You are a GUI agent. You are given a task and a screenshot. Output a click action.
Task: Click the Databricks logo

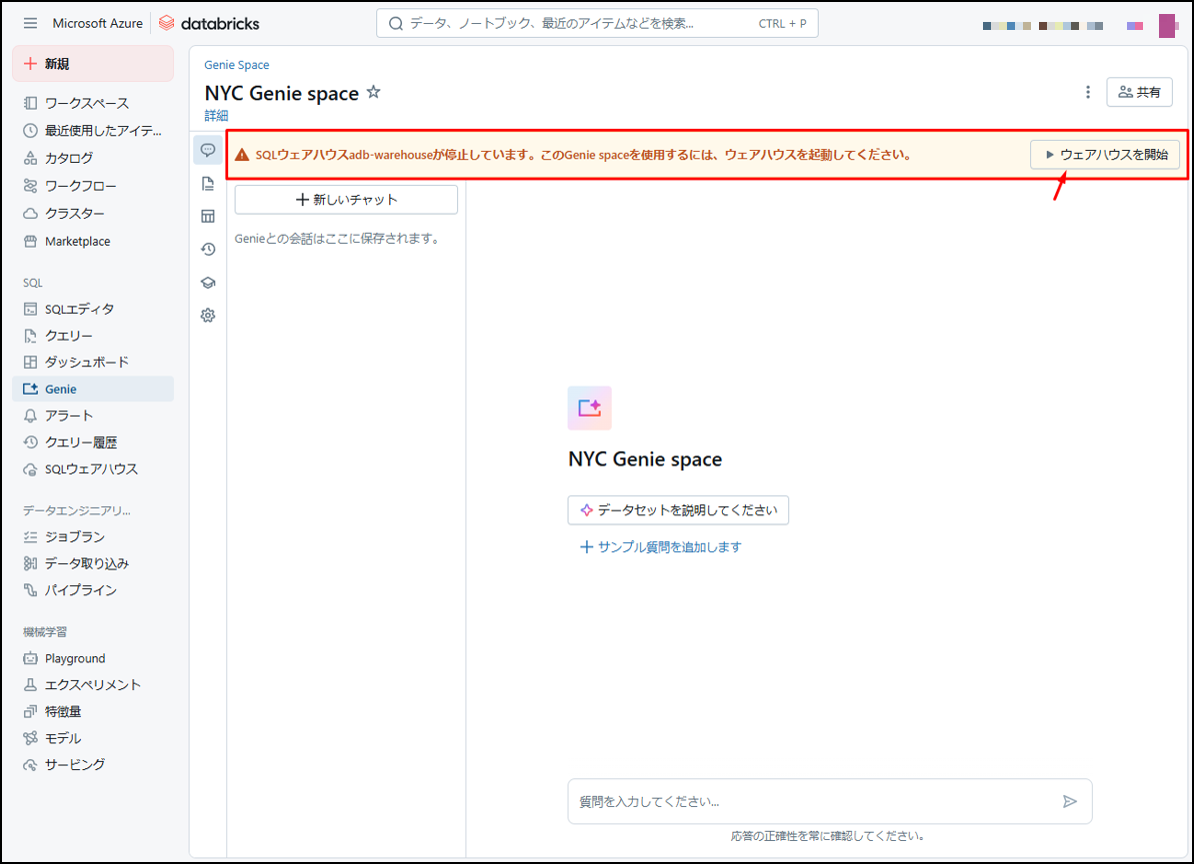pos(209,24)
